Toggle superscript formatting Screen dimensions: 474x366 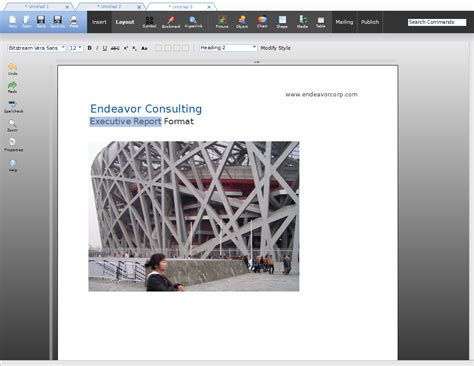click(x=126, y=48)
